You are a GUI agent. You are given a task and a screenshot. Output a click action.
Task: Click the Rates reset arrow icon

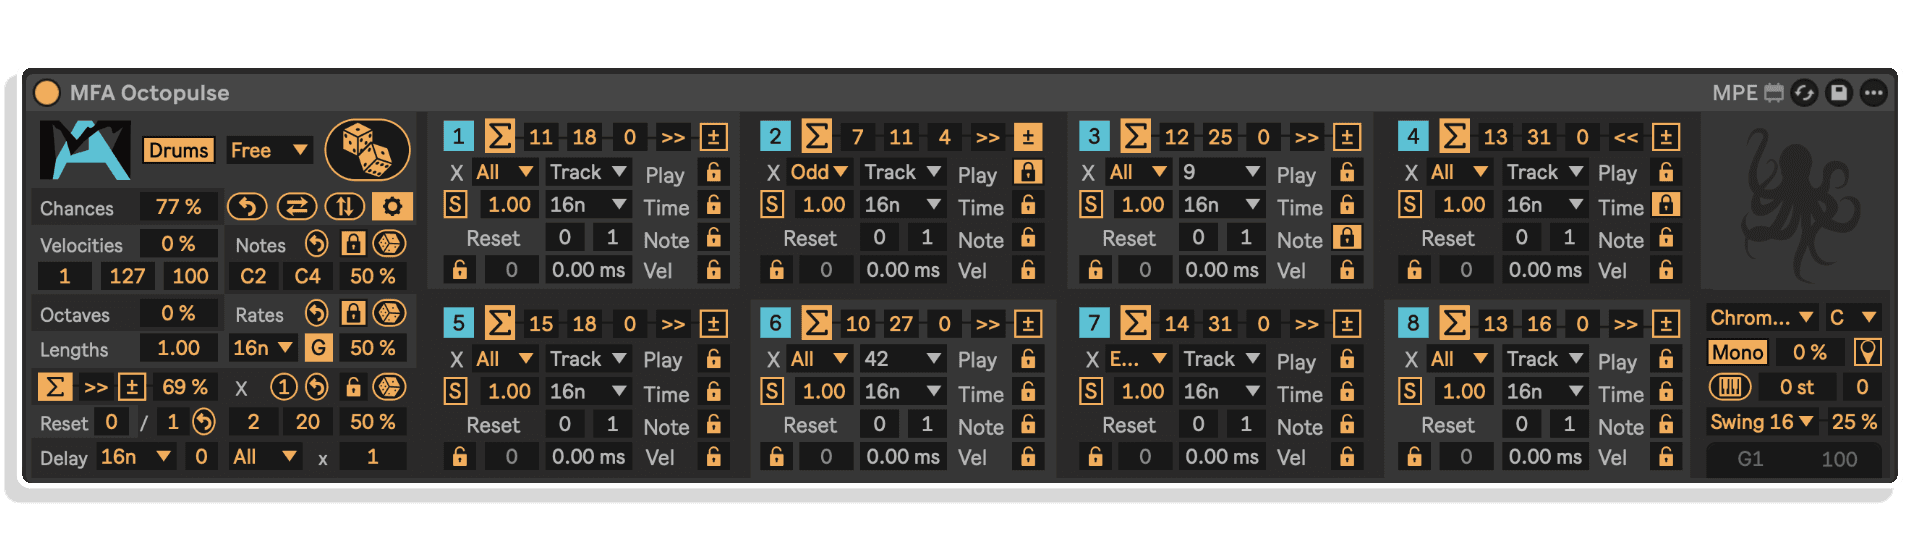[316, 313]
